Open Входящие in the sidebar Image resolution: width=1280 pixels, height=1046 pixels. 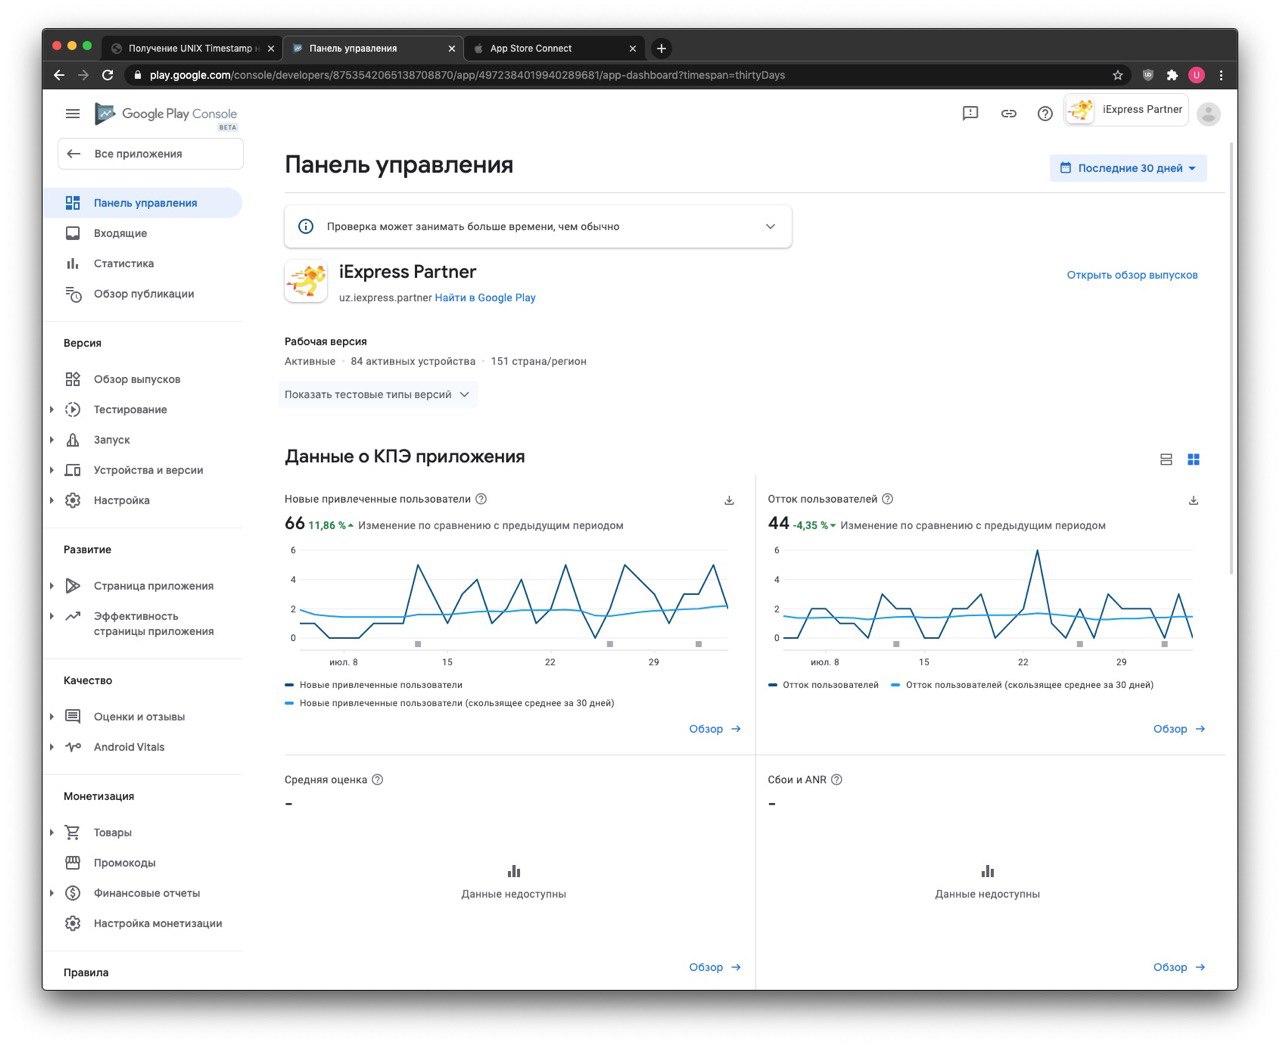[143, 233]
